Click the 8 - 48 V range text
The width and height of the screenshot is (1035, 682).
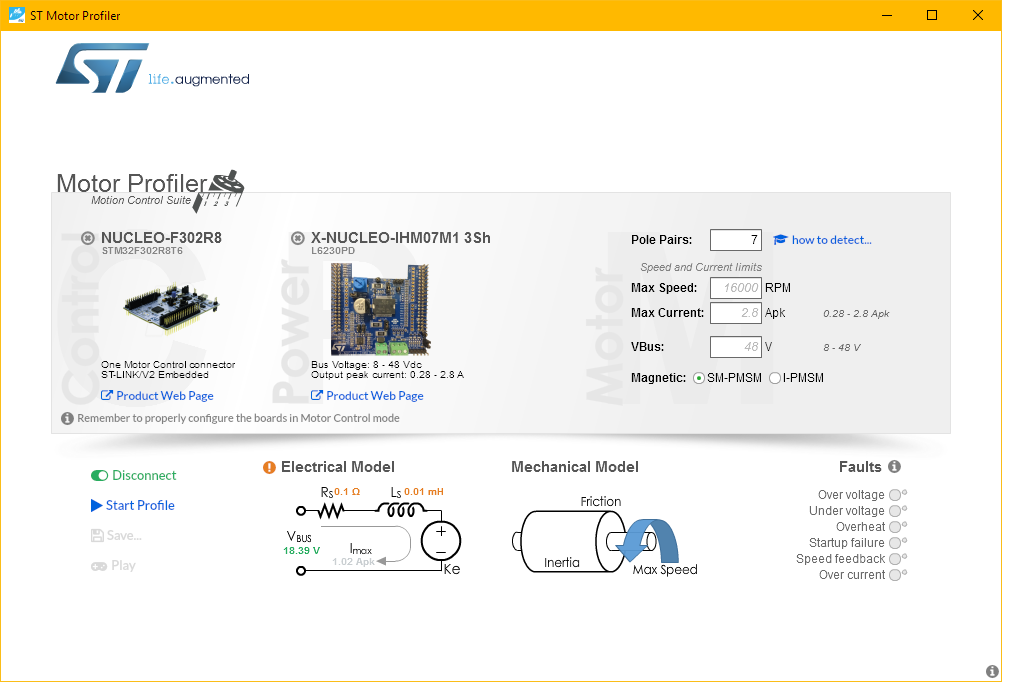pyautogui.click(x=842, y=347)
